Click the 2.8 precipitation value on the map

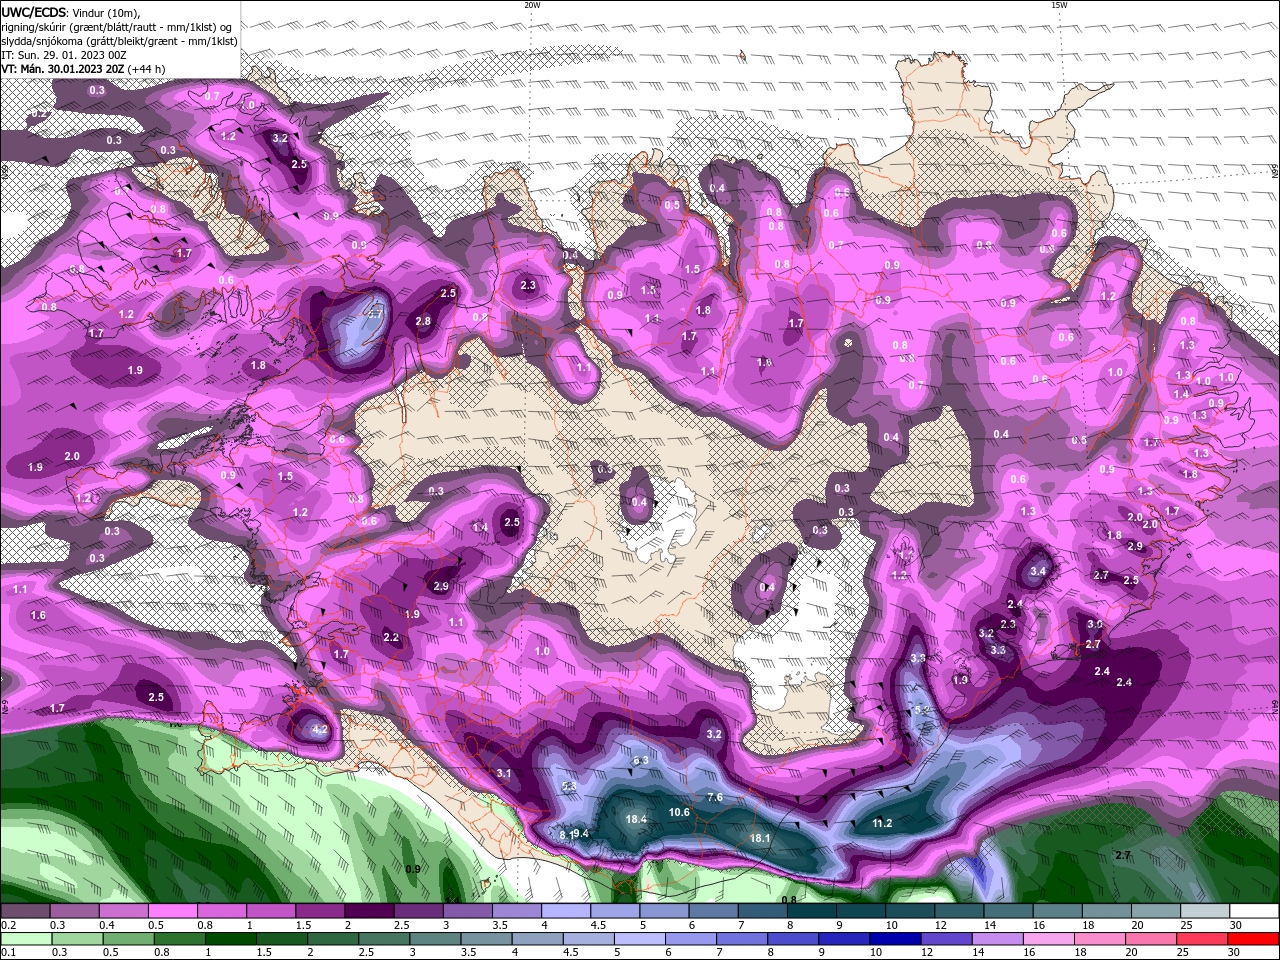click(x=423, y=321)
